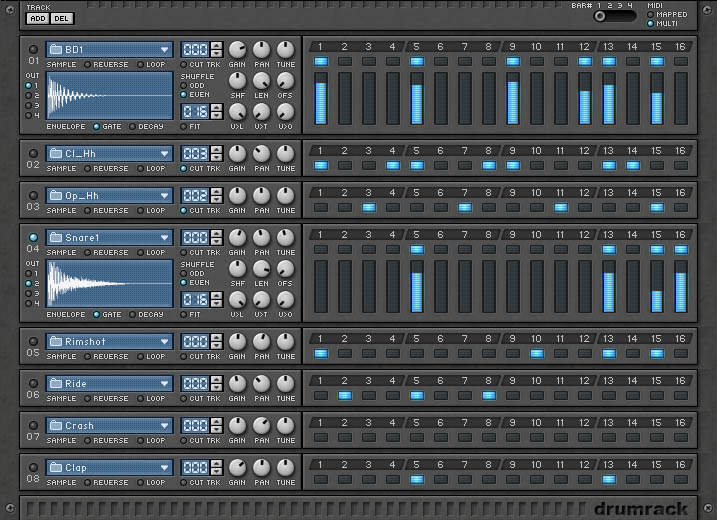717x520 pixels.
Task: Click the PAN knob of Rimshot track
Action: 262,342
